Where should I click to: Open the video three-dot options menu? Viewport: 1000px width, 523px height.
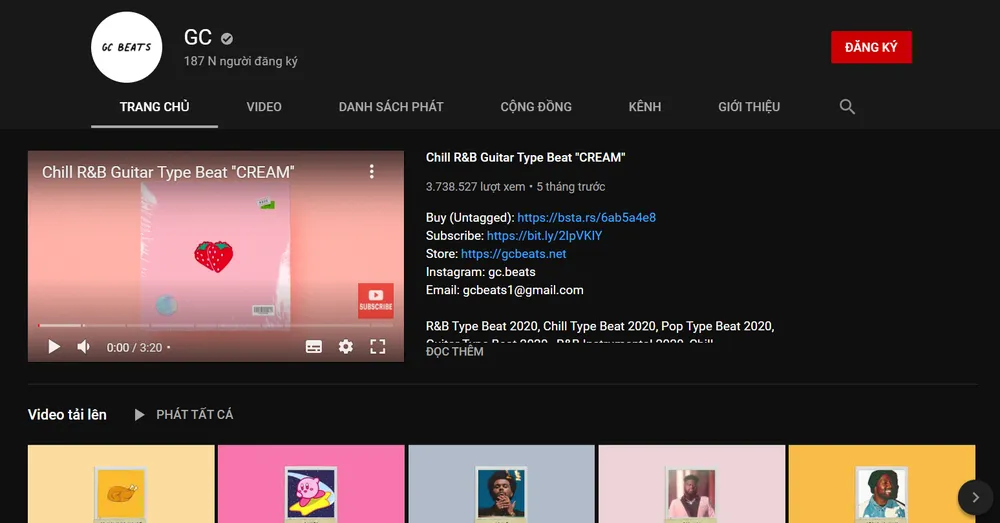(372, 172)
